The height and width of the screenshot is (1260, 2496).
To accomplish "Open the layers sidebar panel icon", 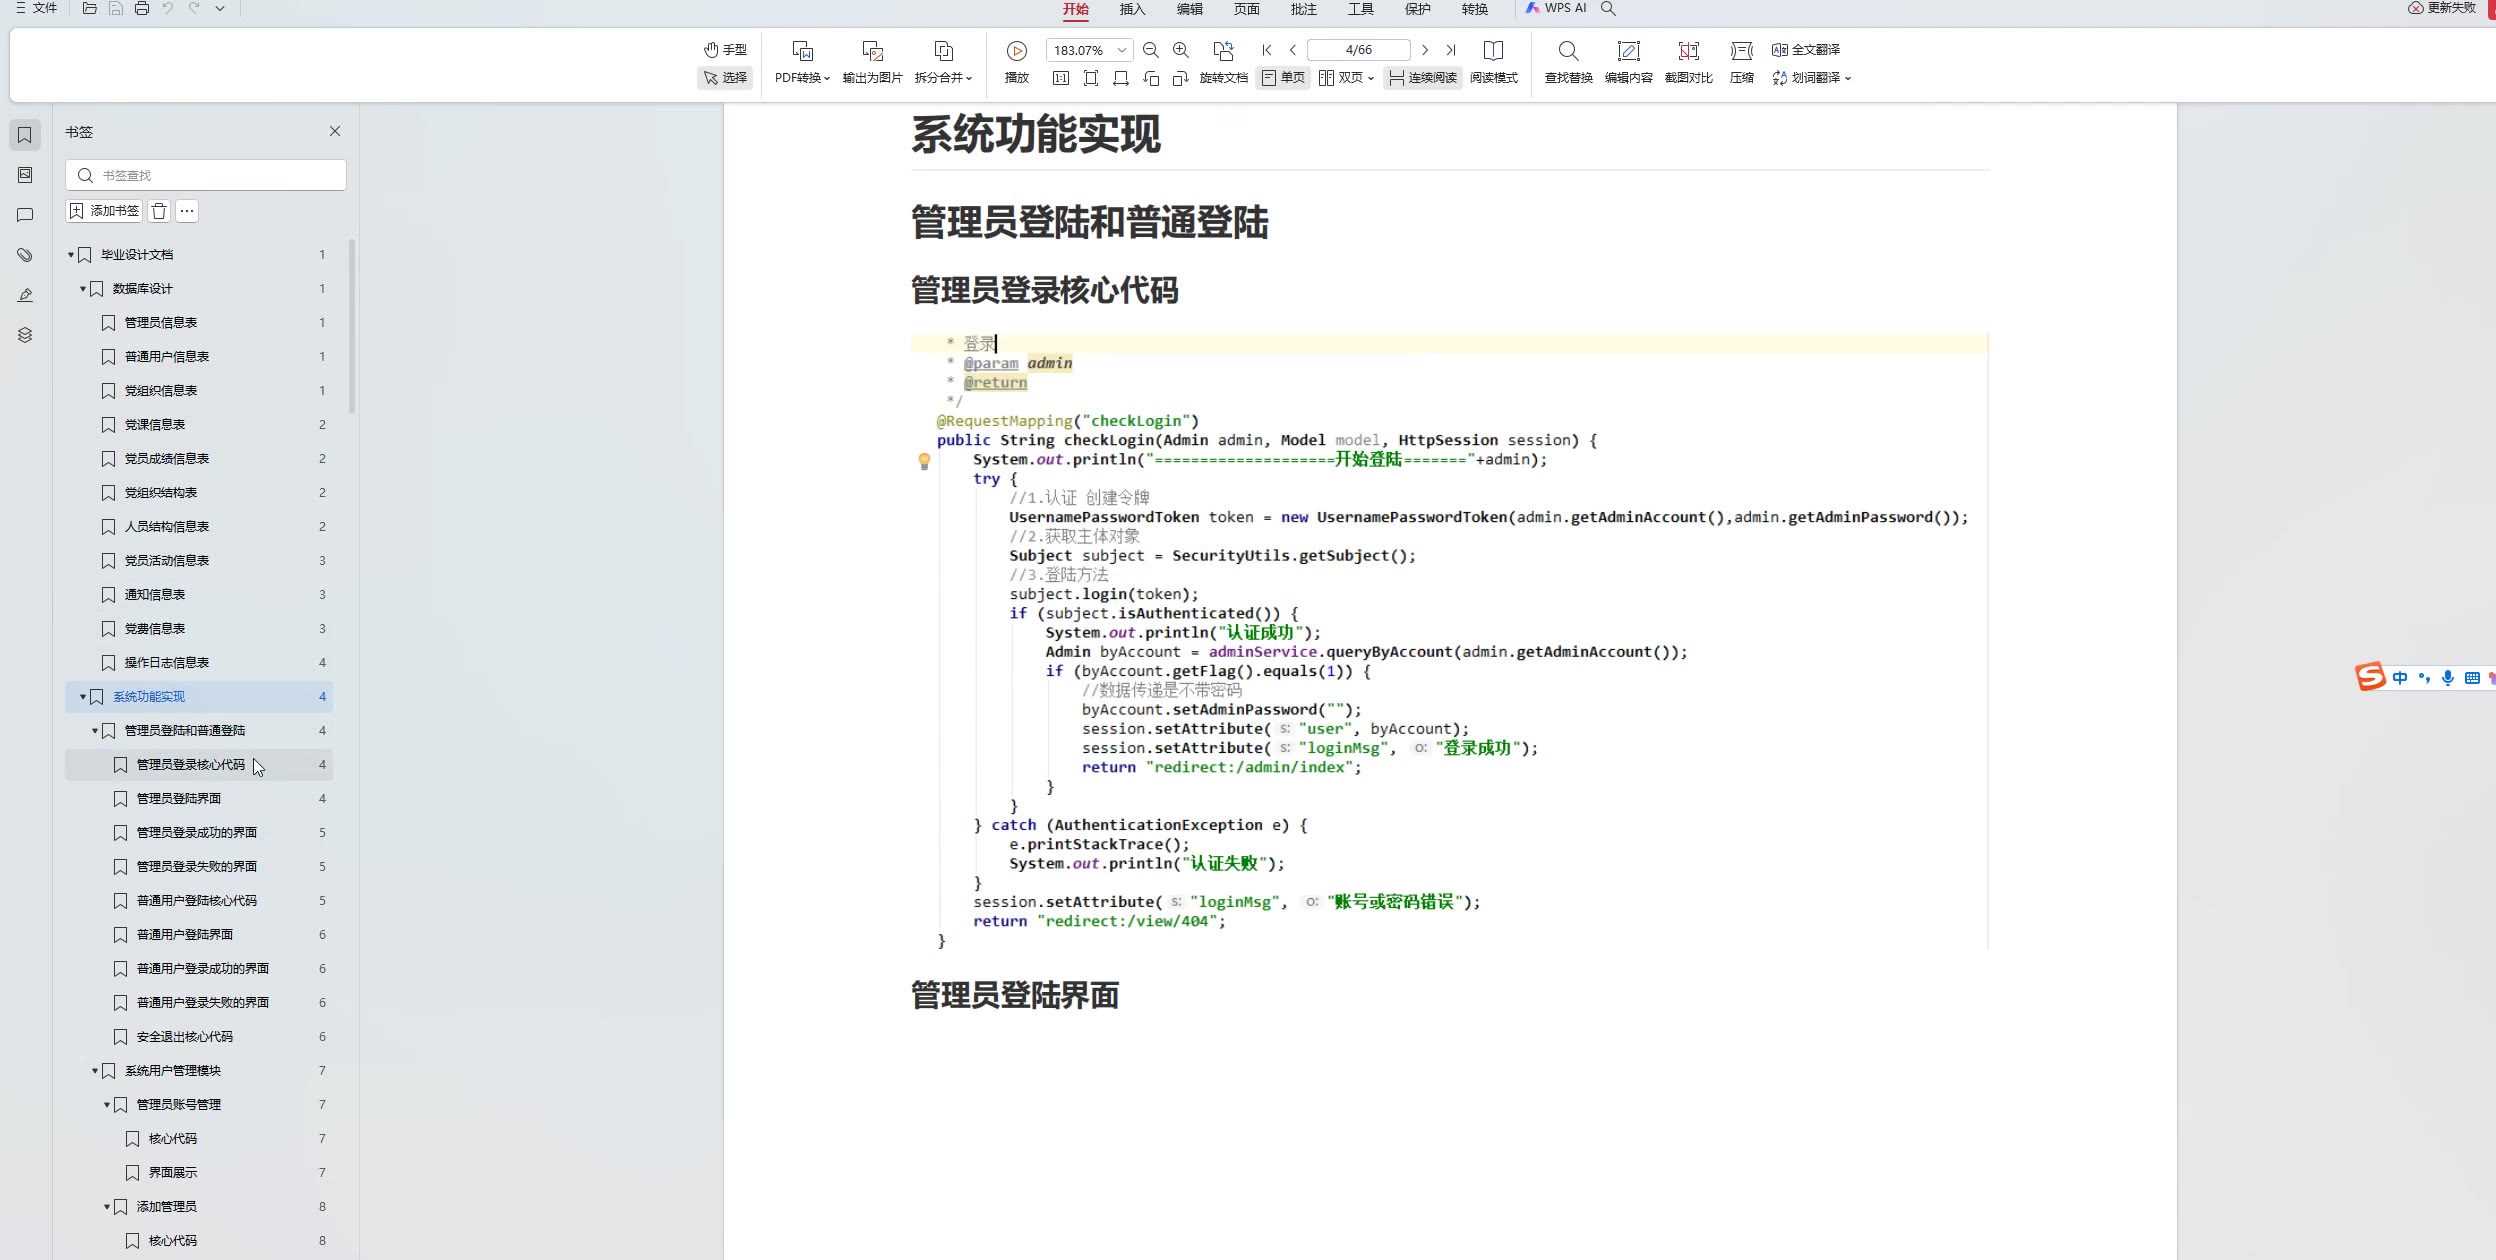I will click(x=25, y=335).
